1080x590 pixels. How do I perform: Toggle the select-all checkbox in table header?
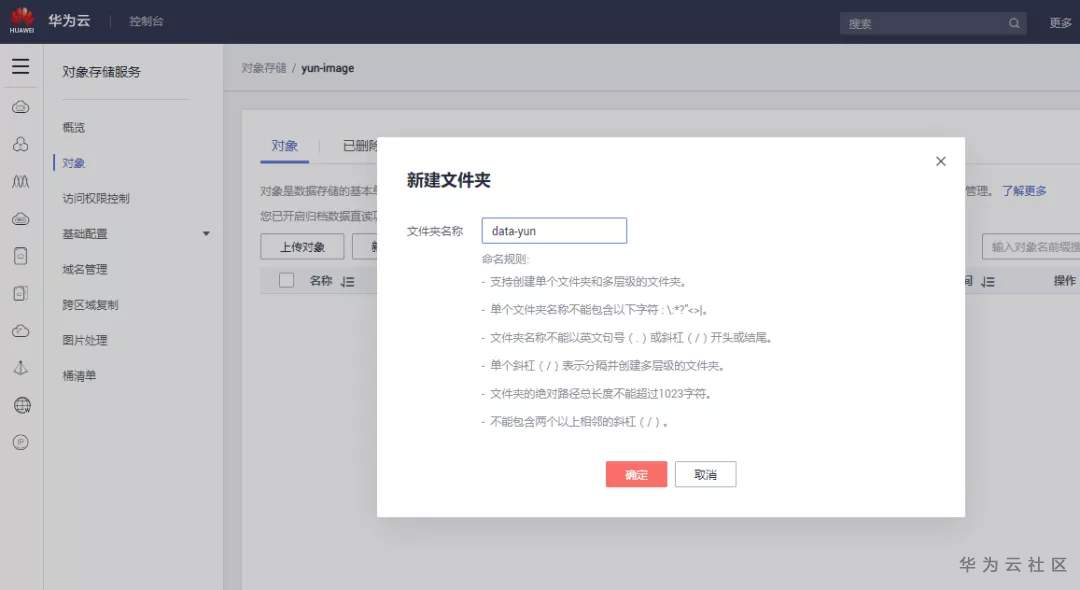click(x=287, y=280)
